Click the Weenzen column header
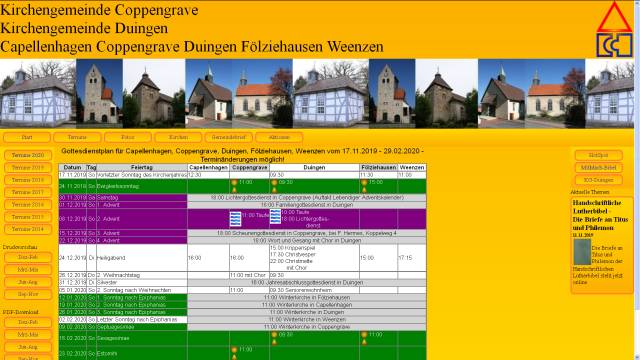This screenshot has height=360, width=640. coord(412,167)
